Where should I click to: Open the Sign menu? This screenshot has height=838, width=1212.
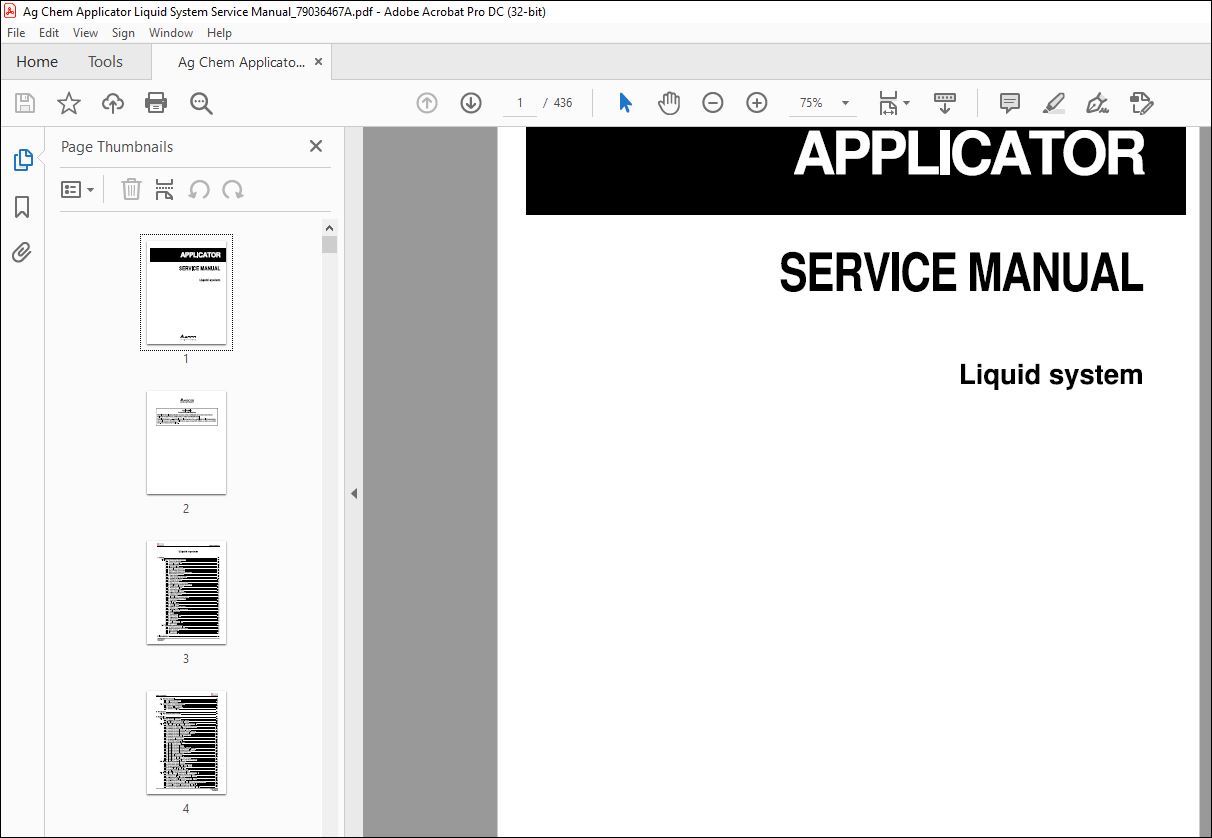click(x=123, y=33)
